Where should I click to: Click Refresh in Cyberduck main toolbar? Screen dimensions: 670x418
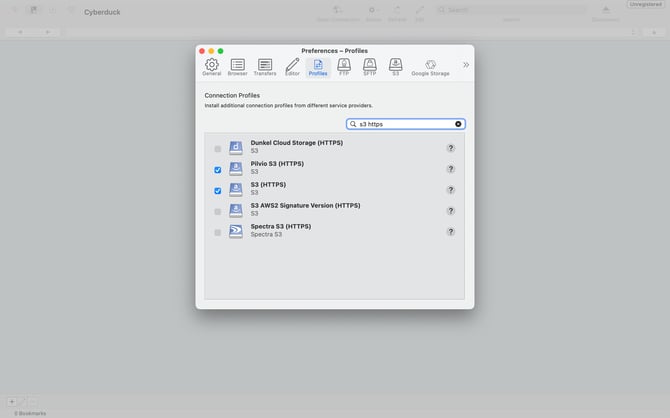point(397,13)
